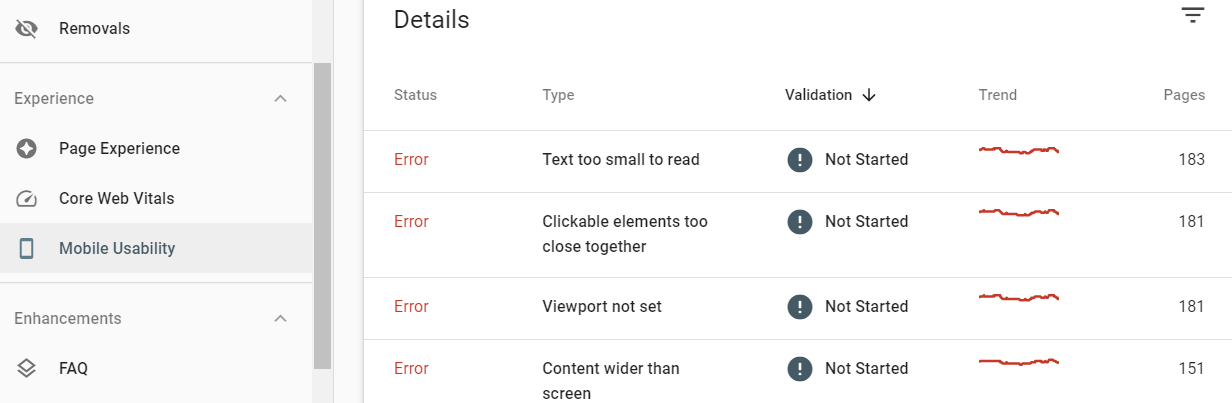This screenshot has width=1232, height=403.
Task: Click the Page Experience star icon
Action: (27, 149)
